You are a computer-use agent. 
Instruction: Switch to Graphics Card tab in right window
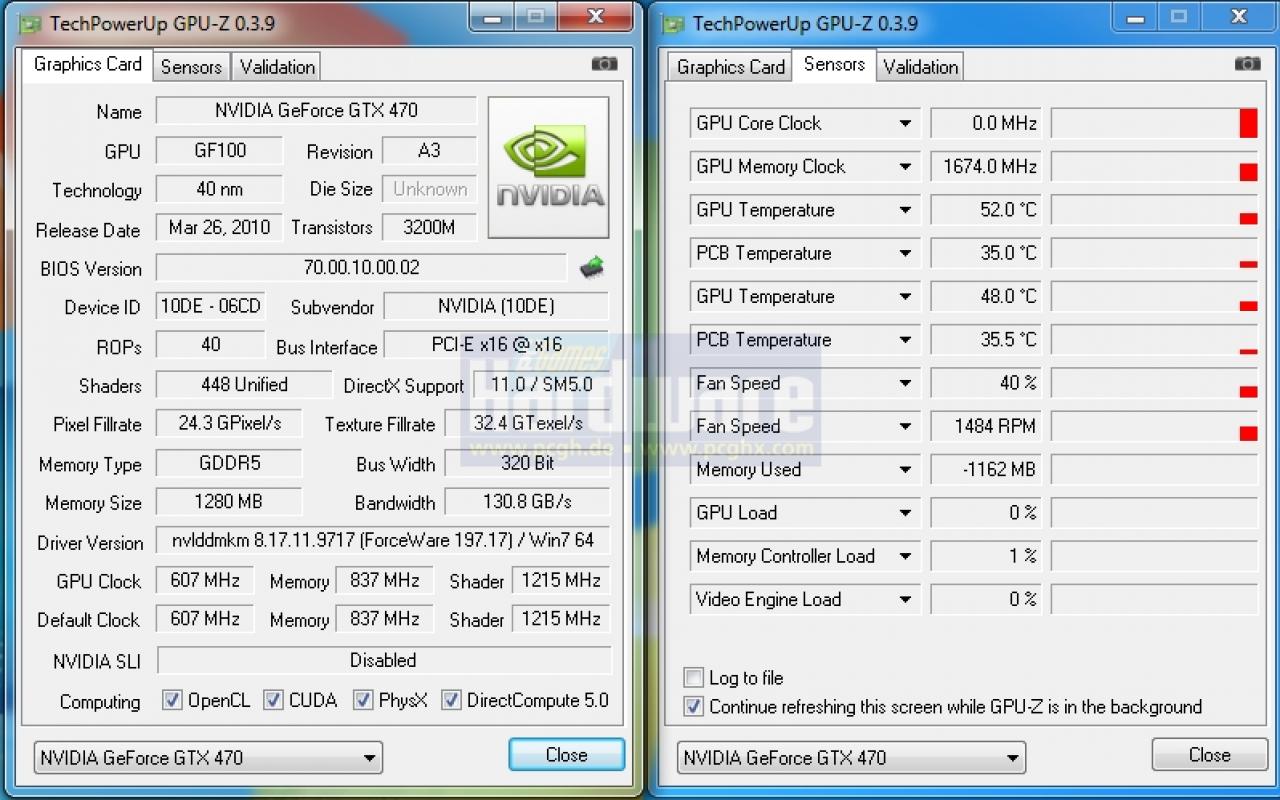(731, 67)
